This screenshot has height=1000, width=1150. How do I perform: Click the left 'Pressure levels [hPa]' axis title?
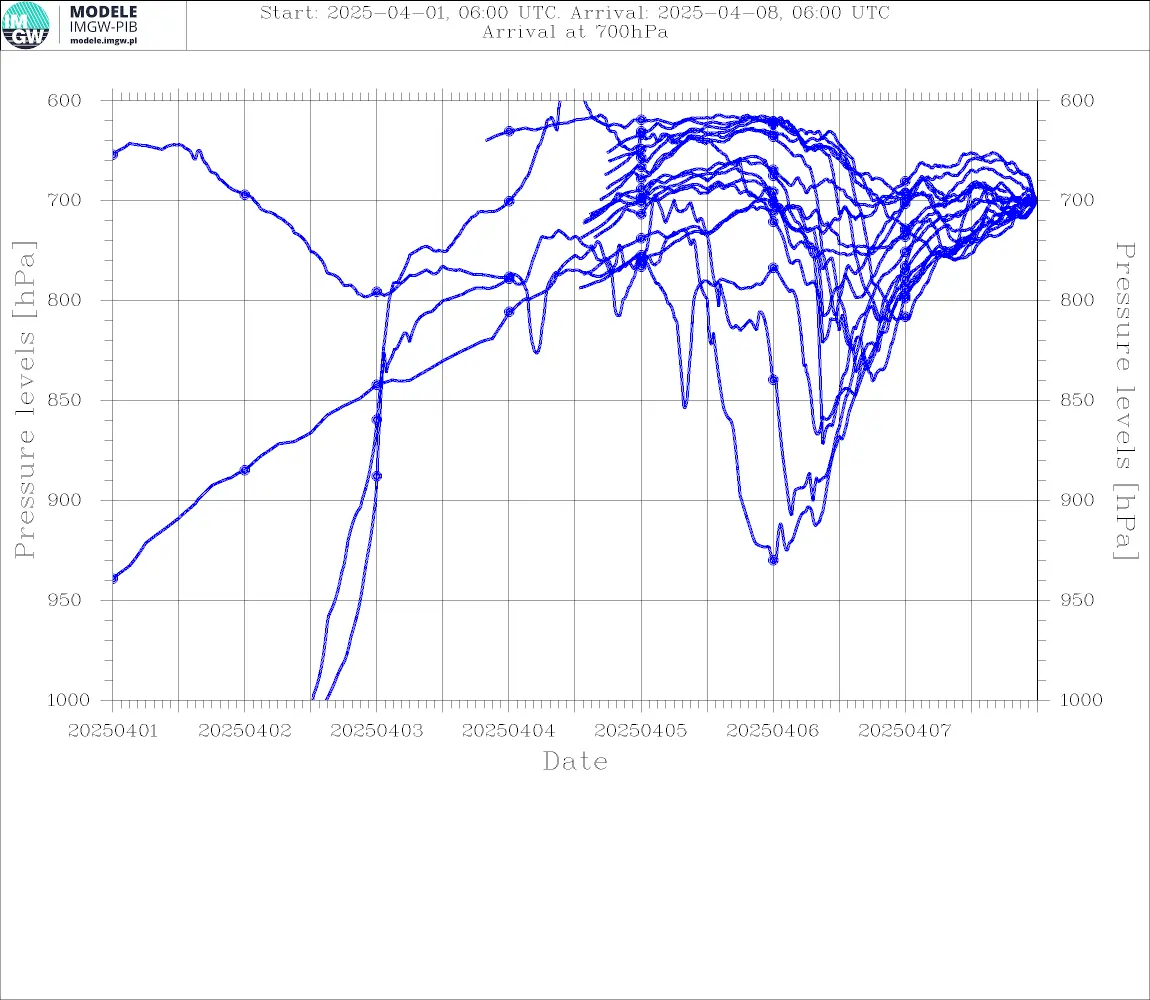coord(24,400)
